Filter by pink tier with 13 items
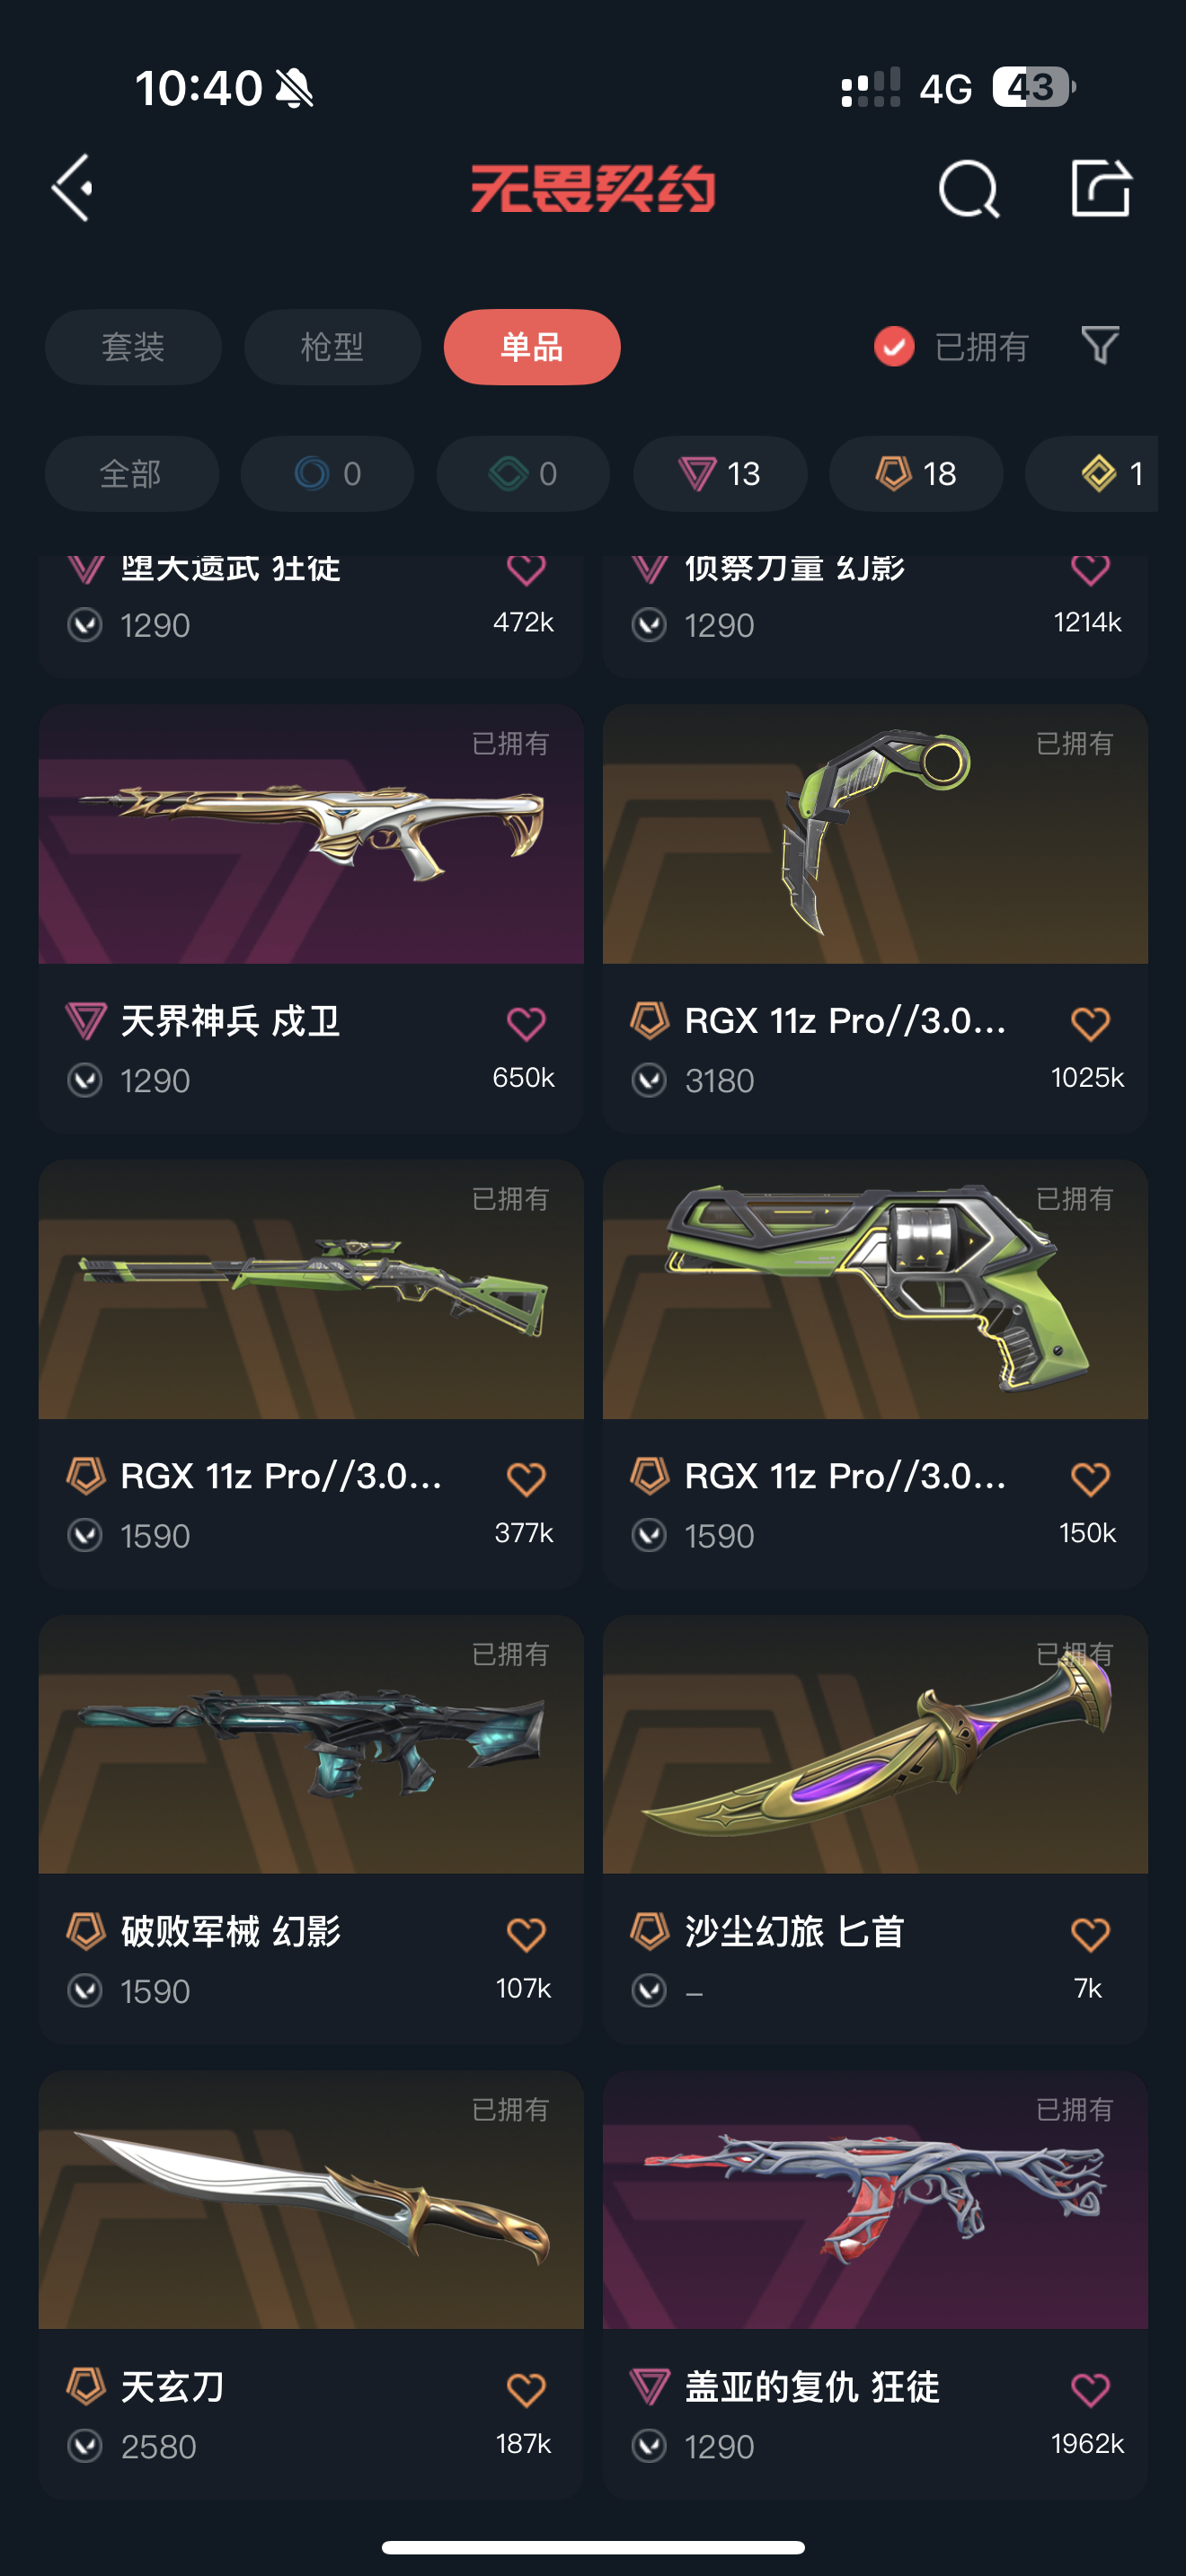Viewport: 1186px width, 2576px height. (720, 474)
